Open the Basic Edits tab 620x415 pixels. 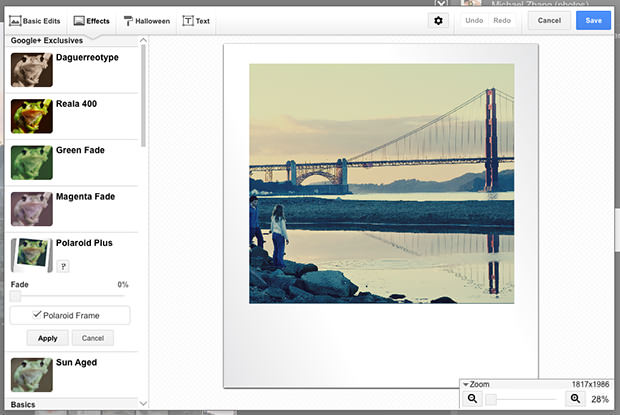click(x=35, y=21)
